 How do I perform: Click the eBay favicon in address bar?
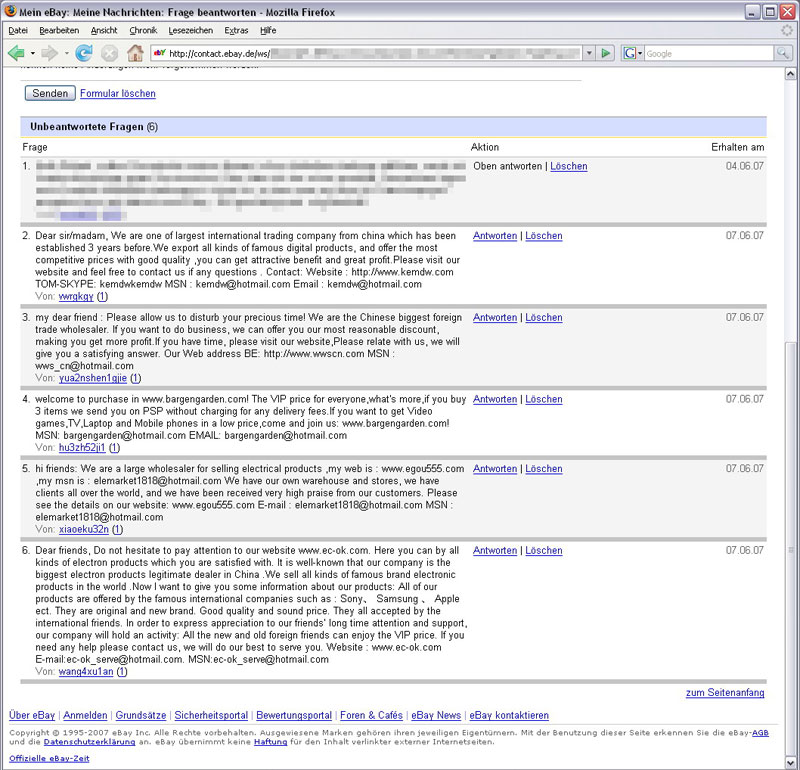point(160,53)
